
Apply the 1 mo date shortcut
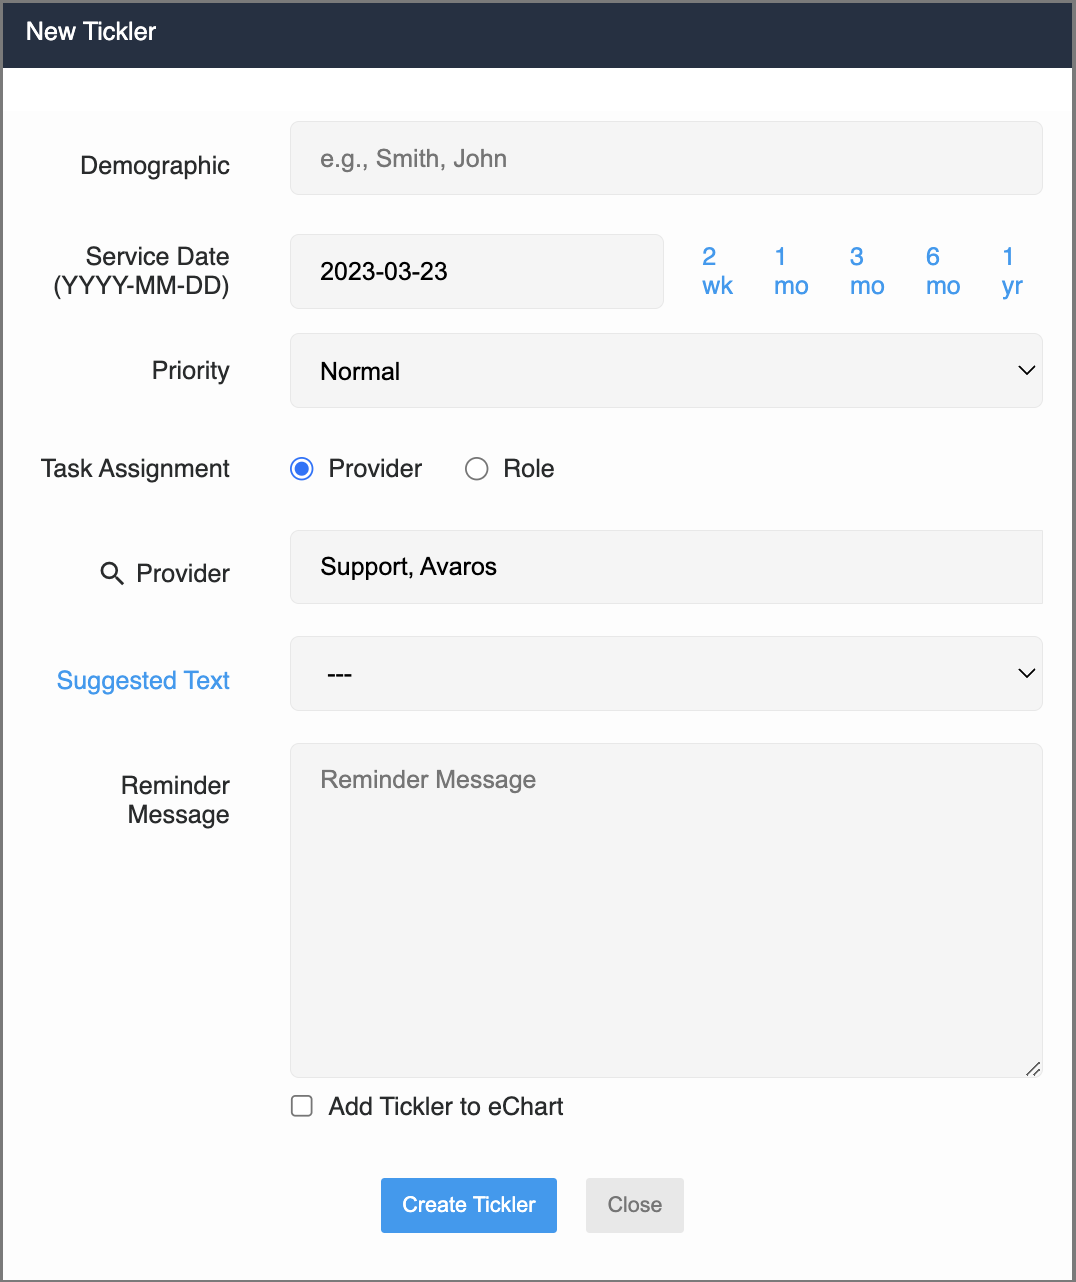click(790, 271)
